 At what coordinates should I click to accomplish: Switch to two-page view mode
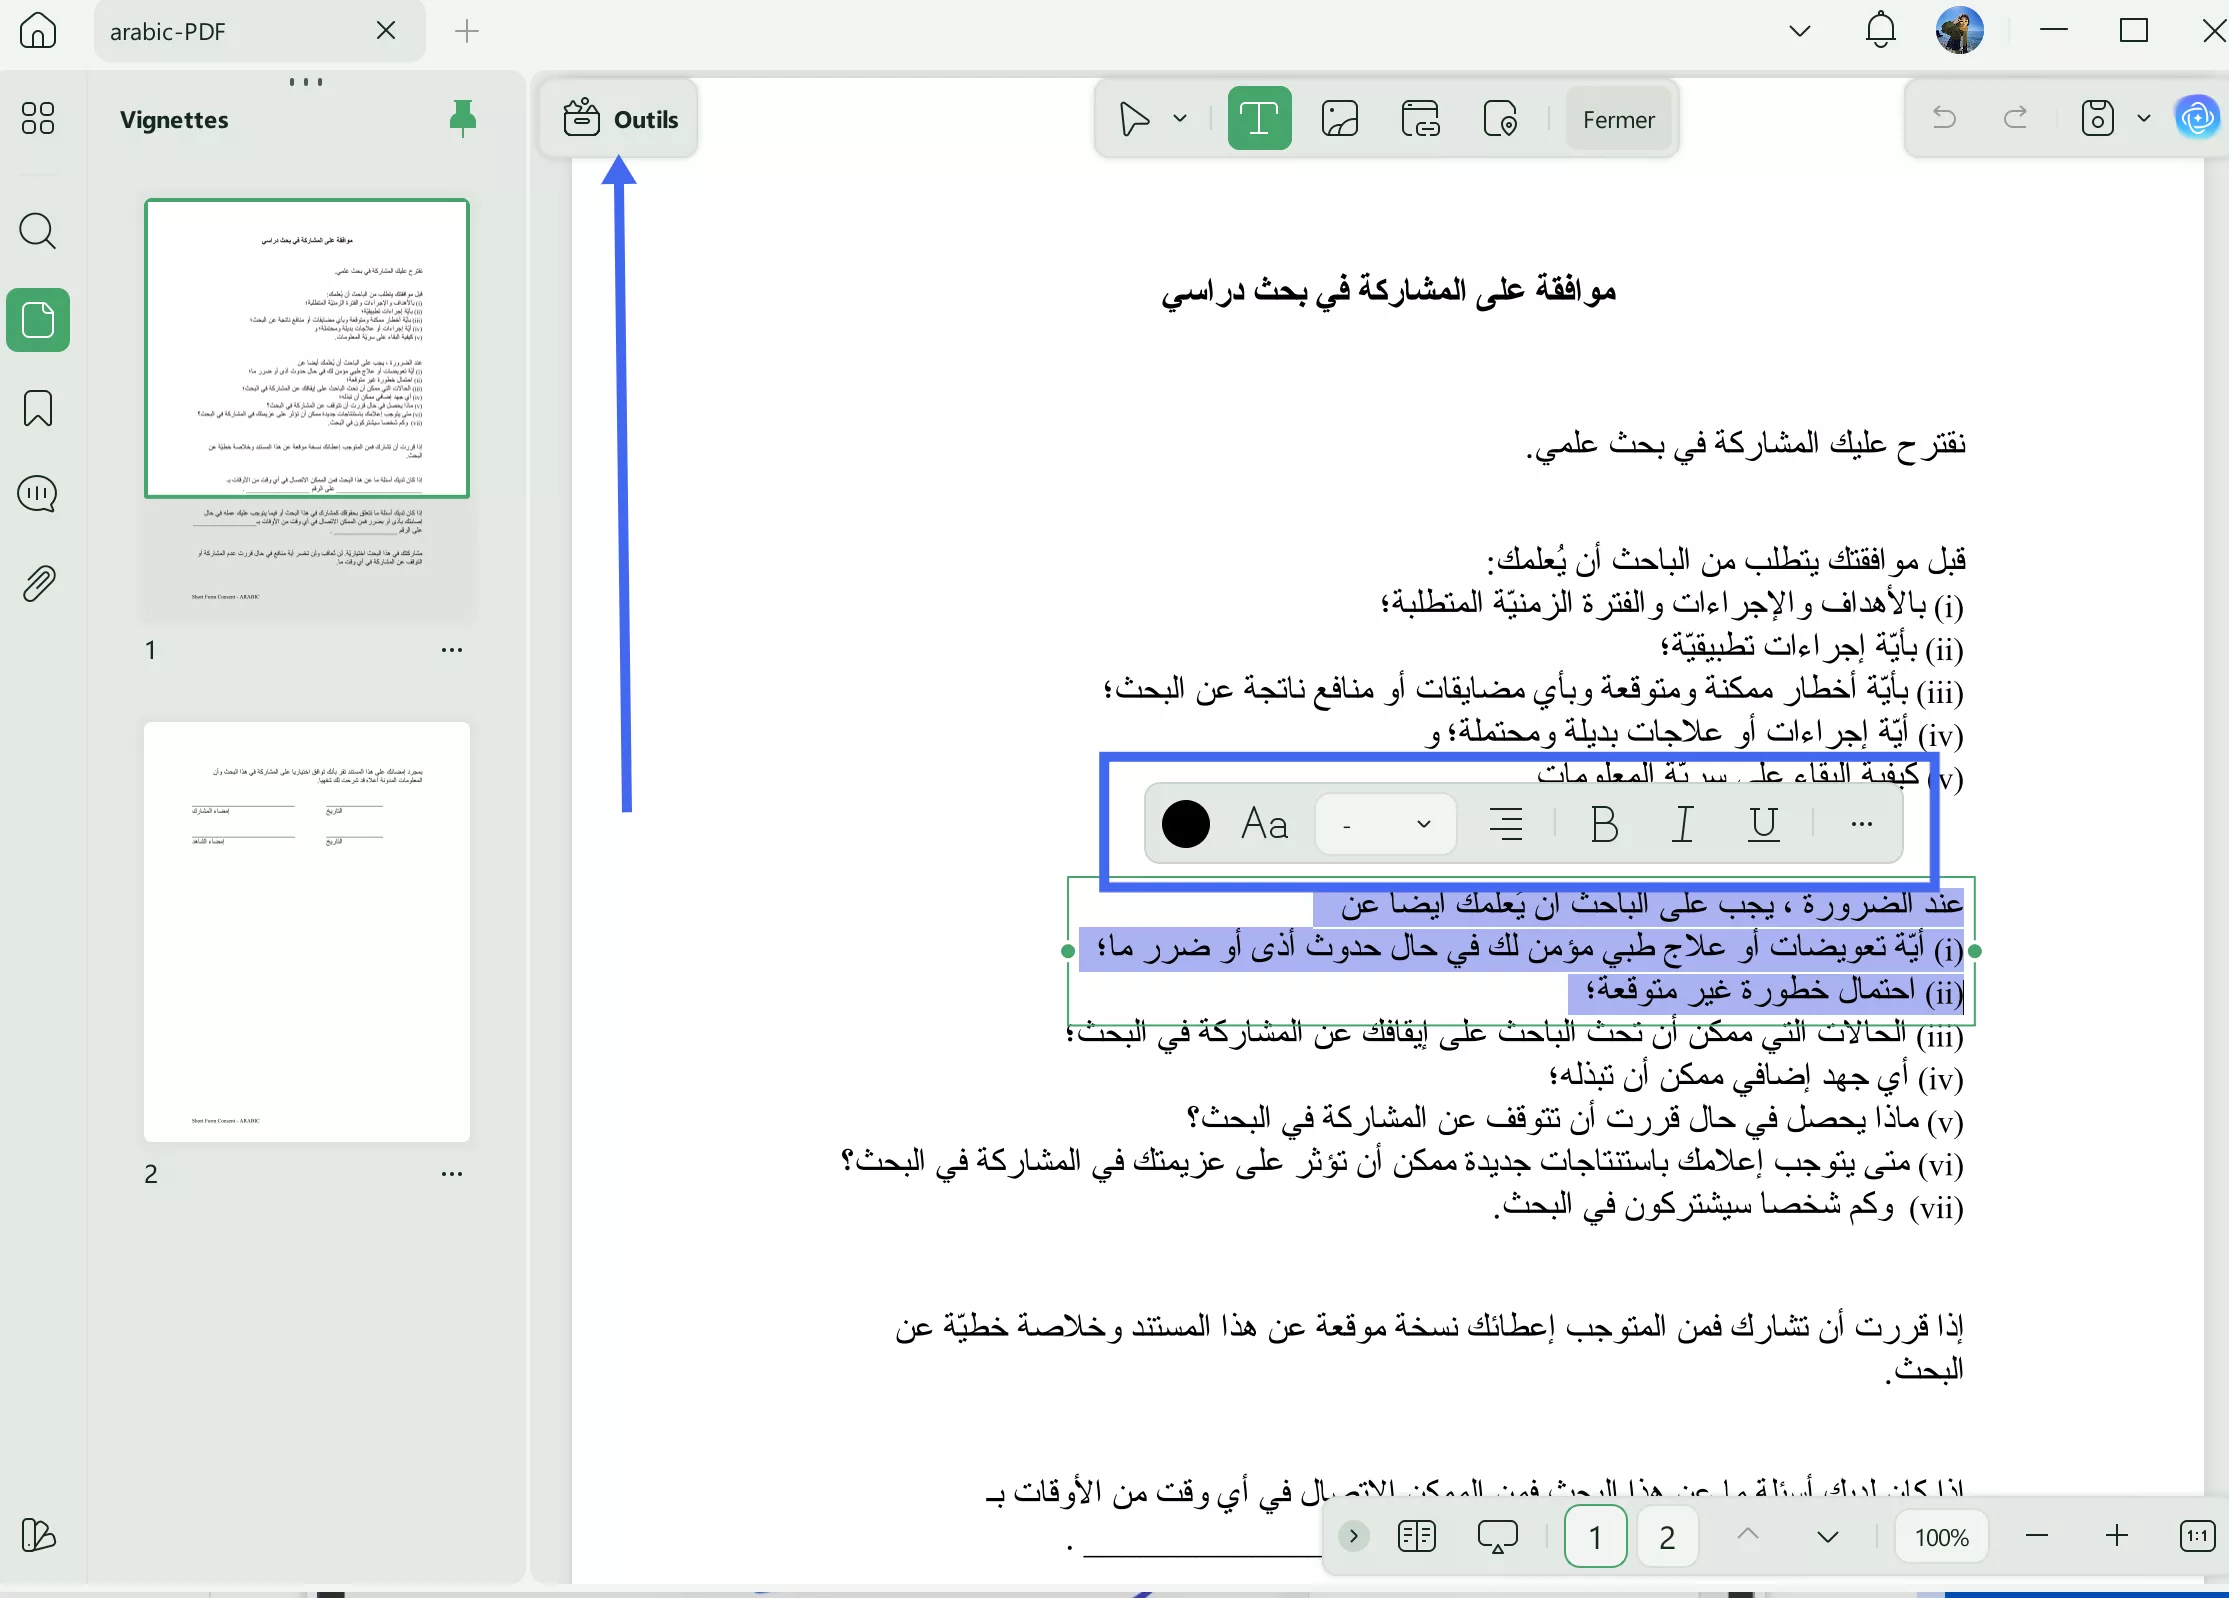pyautogui.click(x=1416, y=1536)
